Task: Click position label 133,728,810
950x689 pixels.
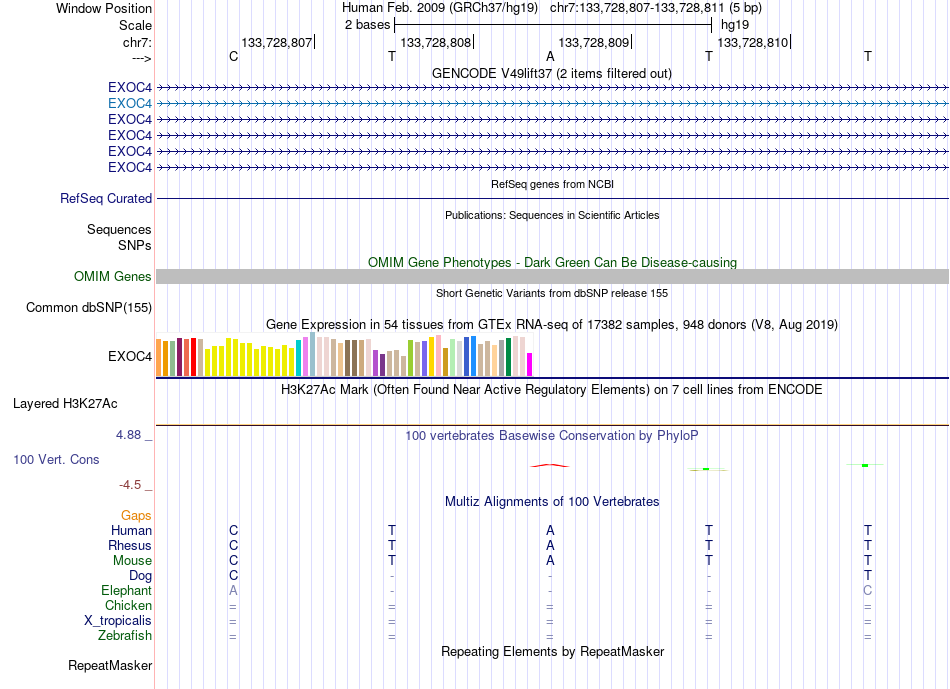Action: pos(752,42)
